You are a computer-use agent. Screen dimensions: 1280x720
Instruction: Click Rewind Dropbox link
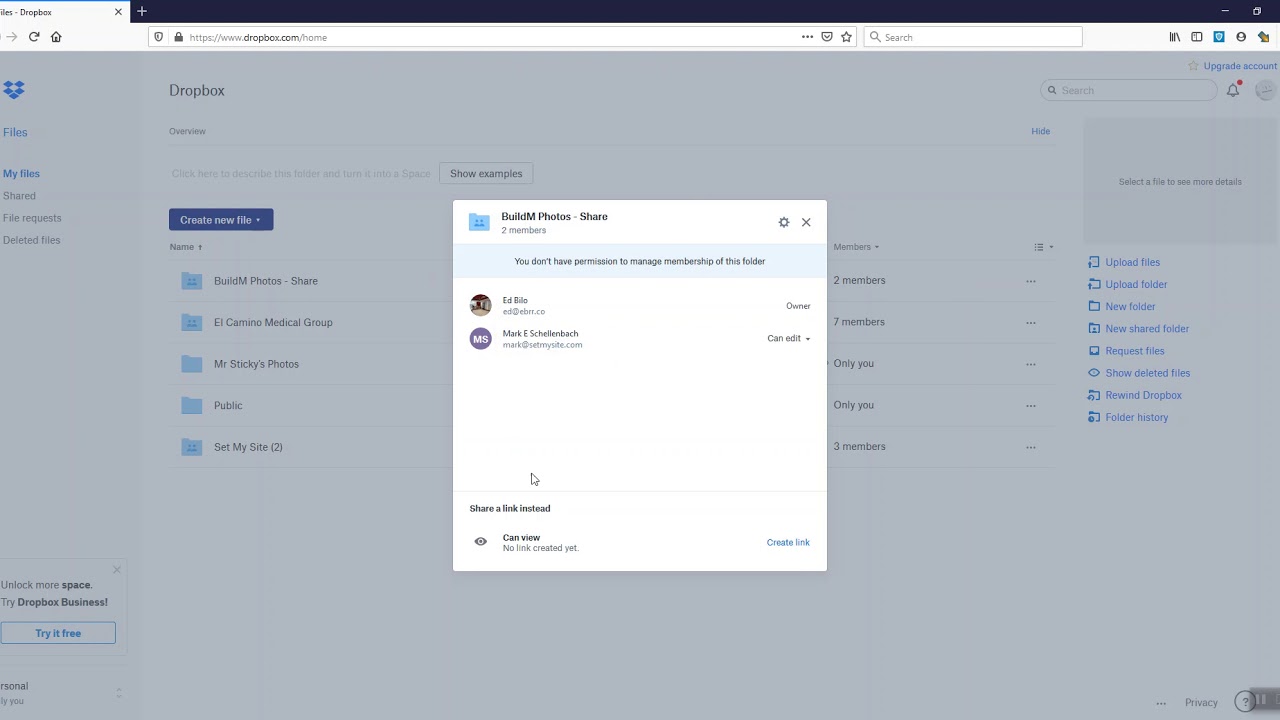1143,395
